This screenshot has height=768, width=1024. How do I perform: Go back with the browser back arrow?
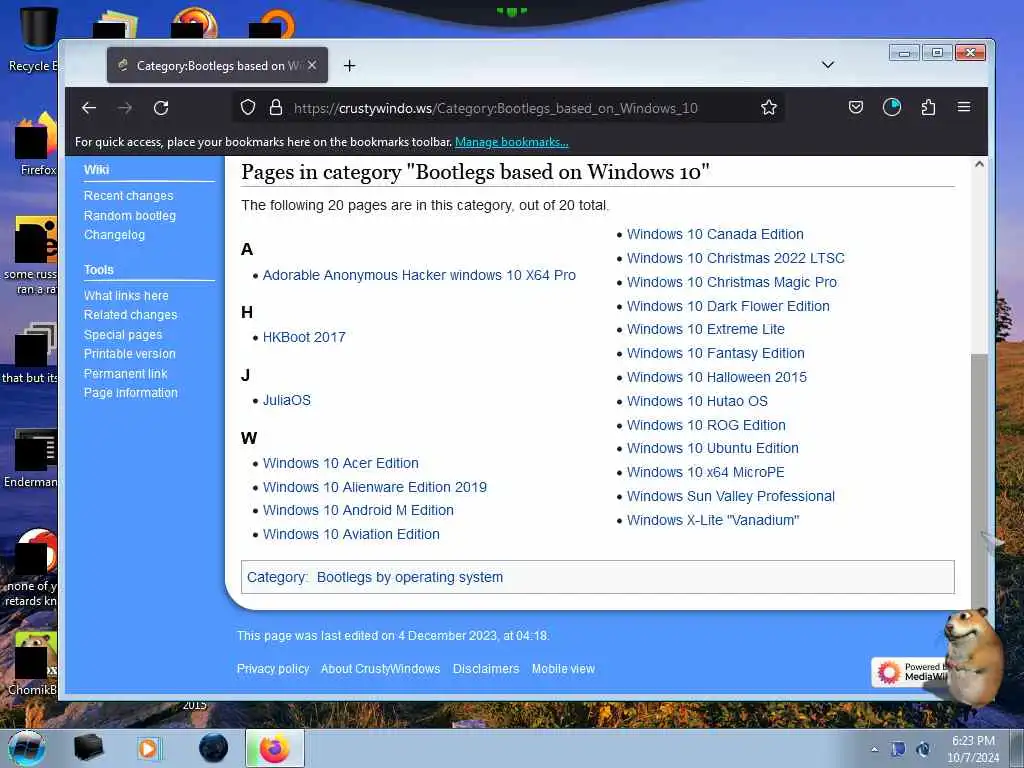[89, 108]
